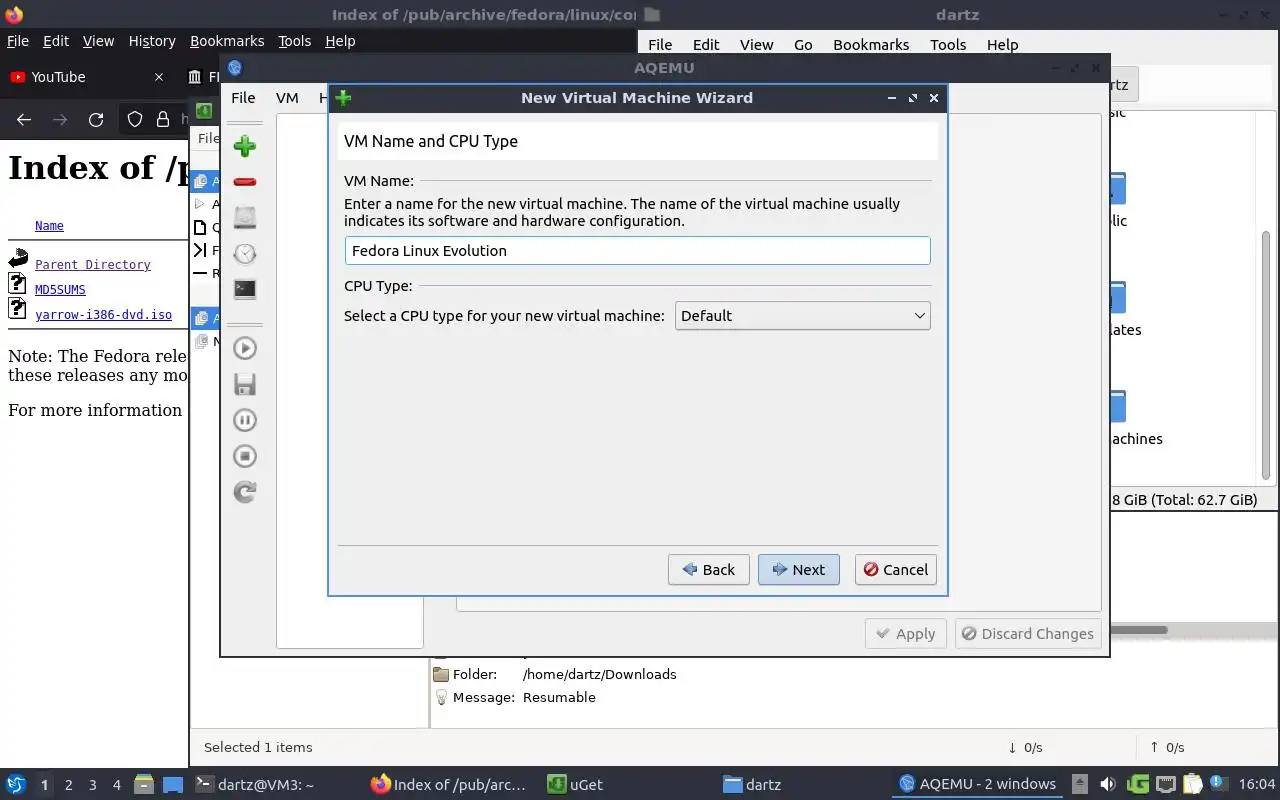Click the red minus Delete VM icon
The image size is (1280, 800).
tap(245, 182)
